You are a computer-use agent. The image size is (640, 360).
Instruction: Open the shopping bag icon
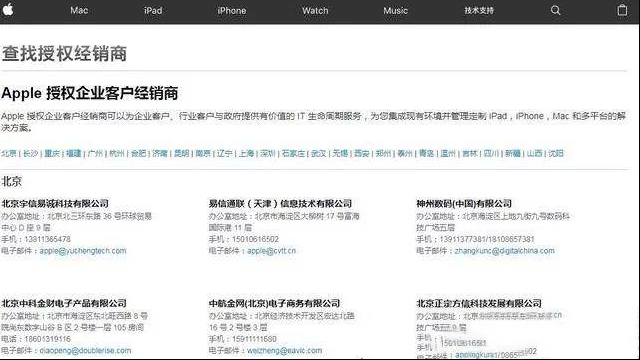(x=622, y=10)
